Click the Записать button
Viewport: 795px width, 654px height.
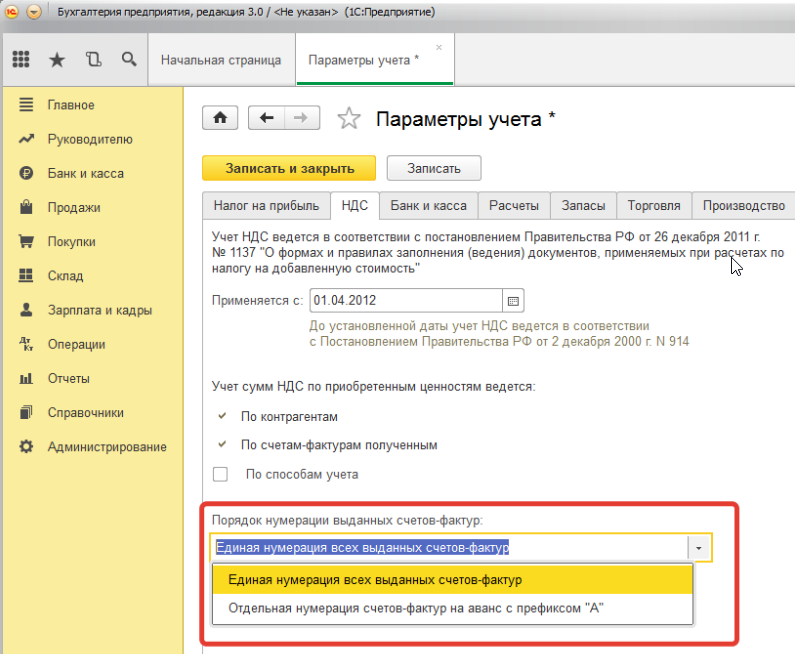pos(433,168)
